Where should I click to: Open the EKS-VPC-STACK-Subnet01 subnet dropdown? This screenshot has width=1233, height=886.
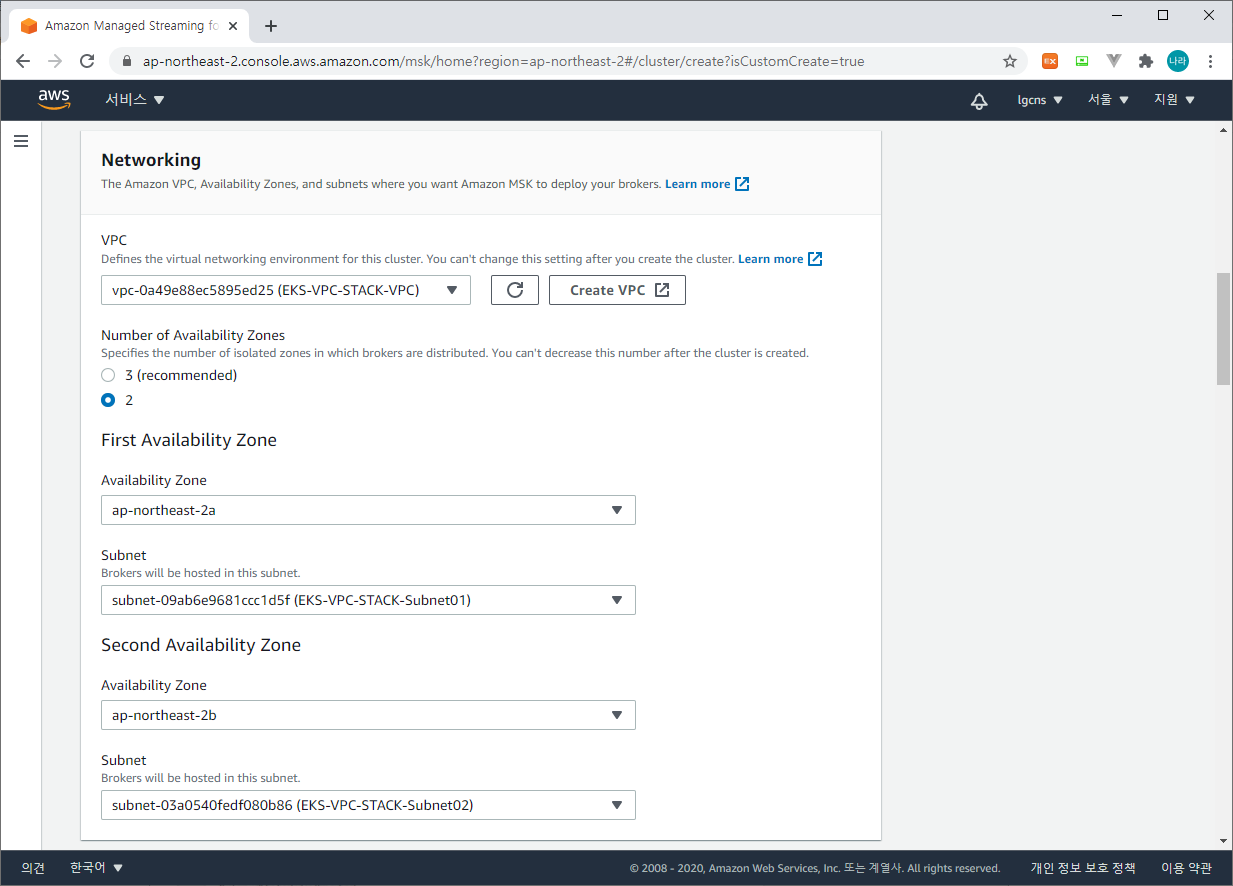click(x=368, y=600)
